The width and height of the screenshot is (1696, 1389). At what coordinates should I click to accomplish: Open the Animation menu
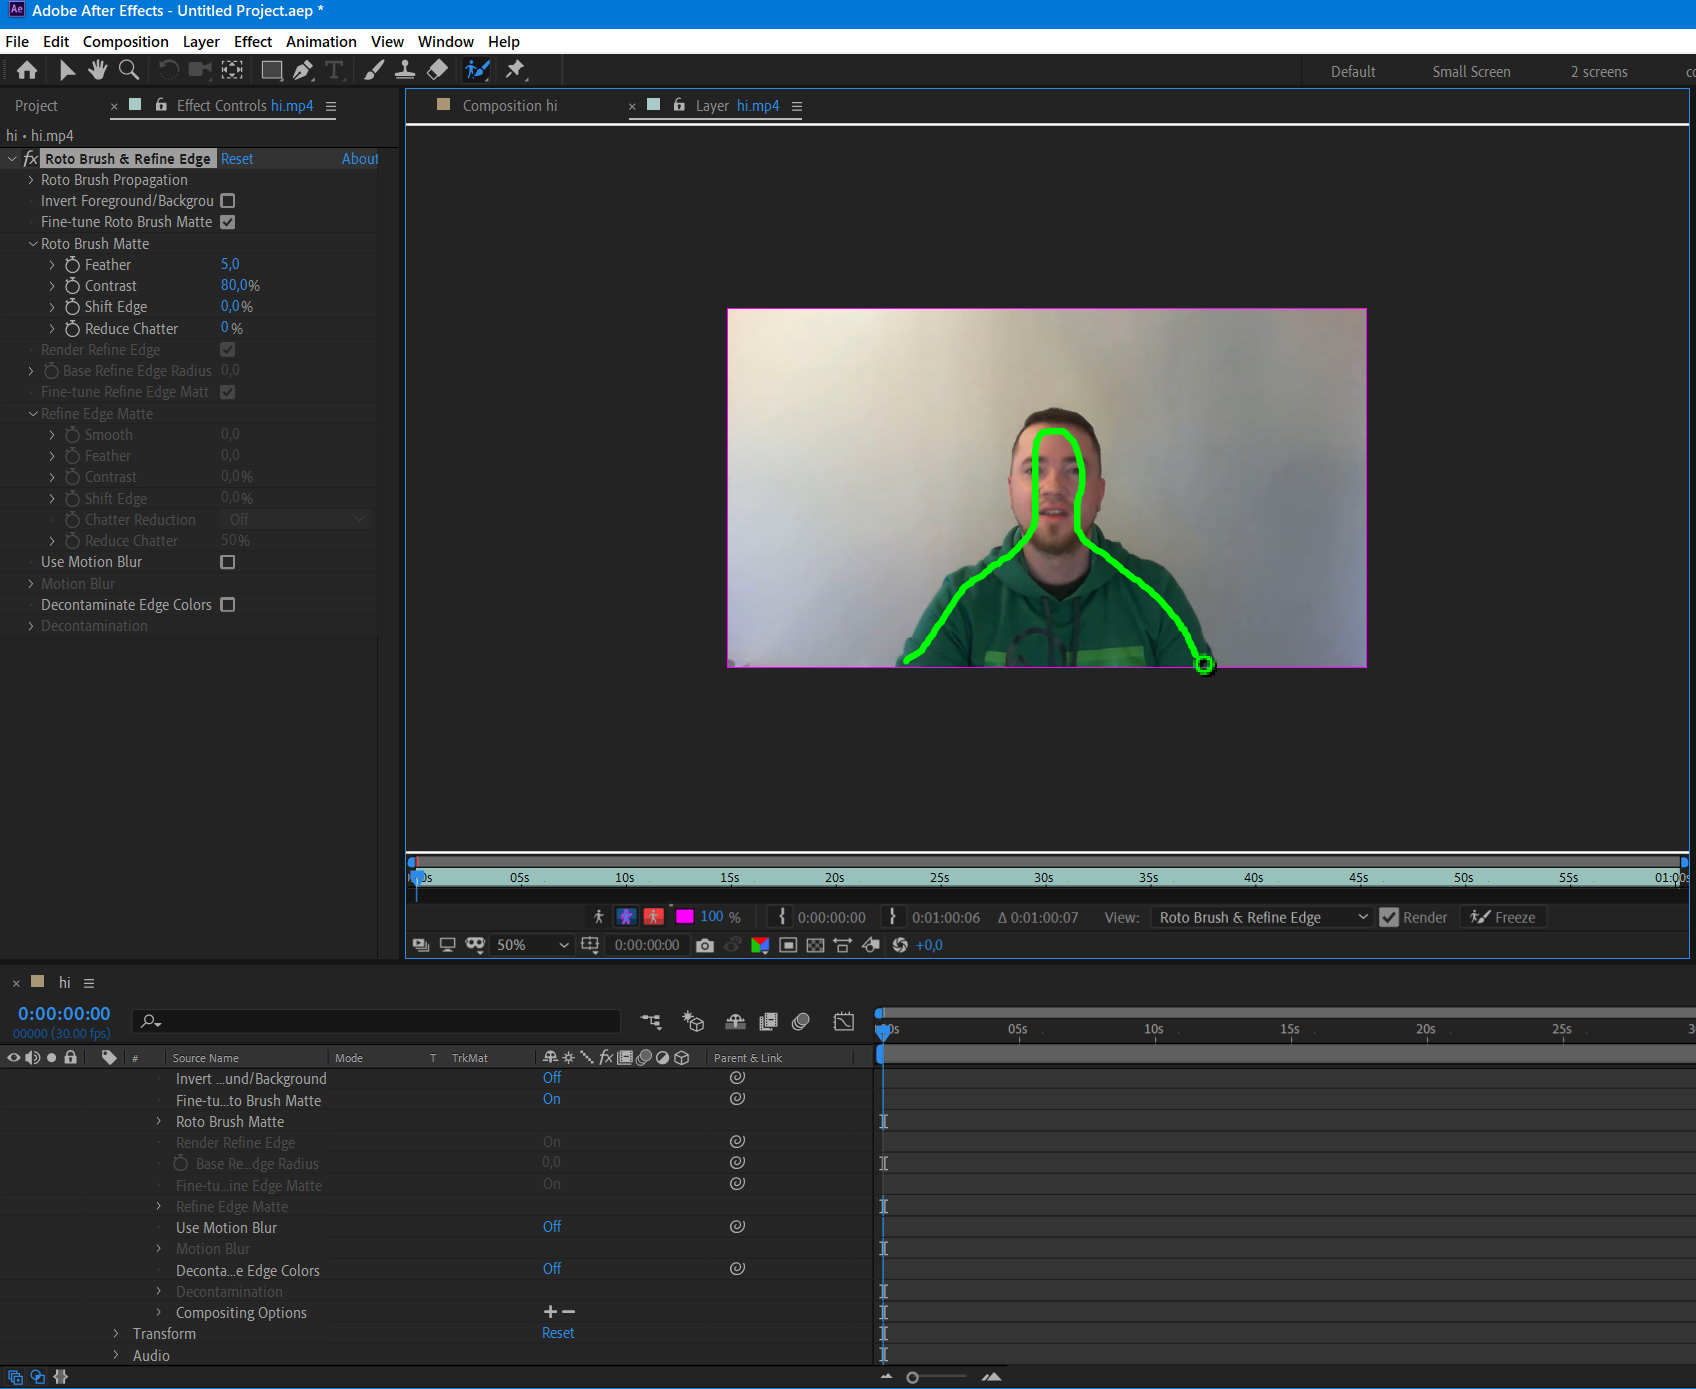click(x=321, y=42)
